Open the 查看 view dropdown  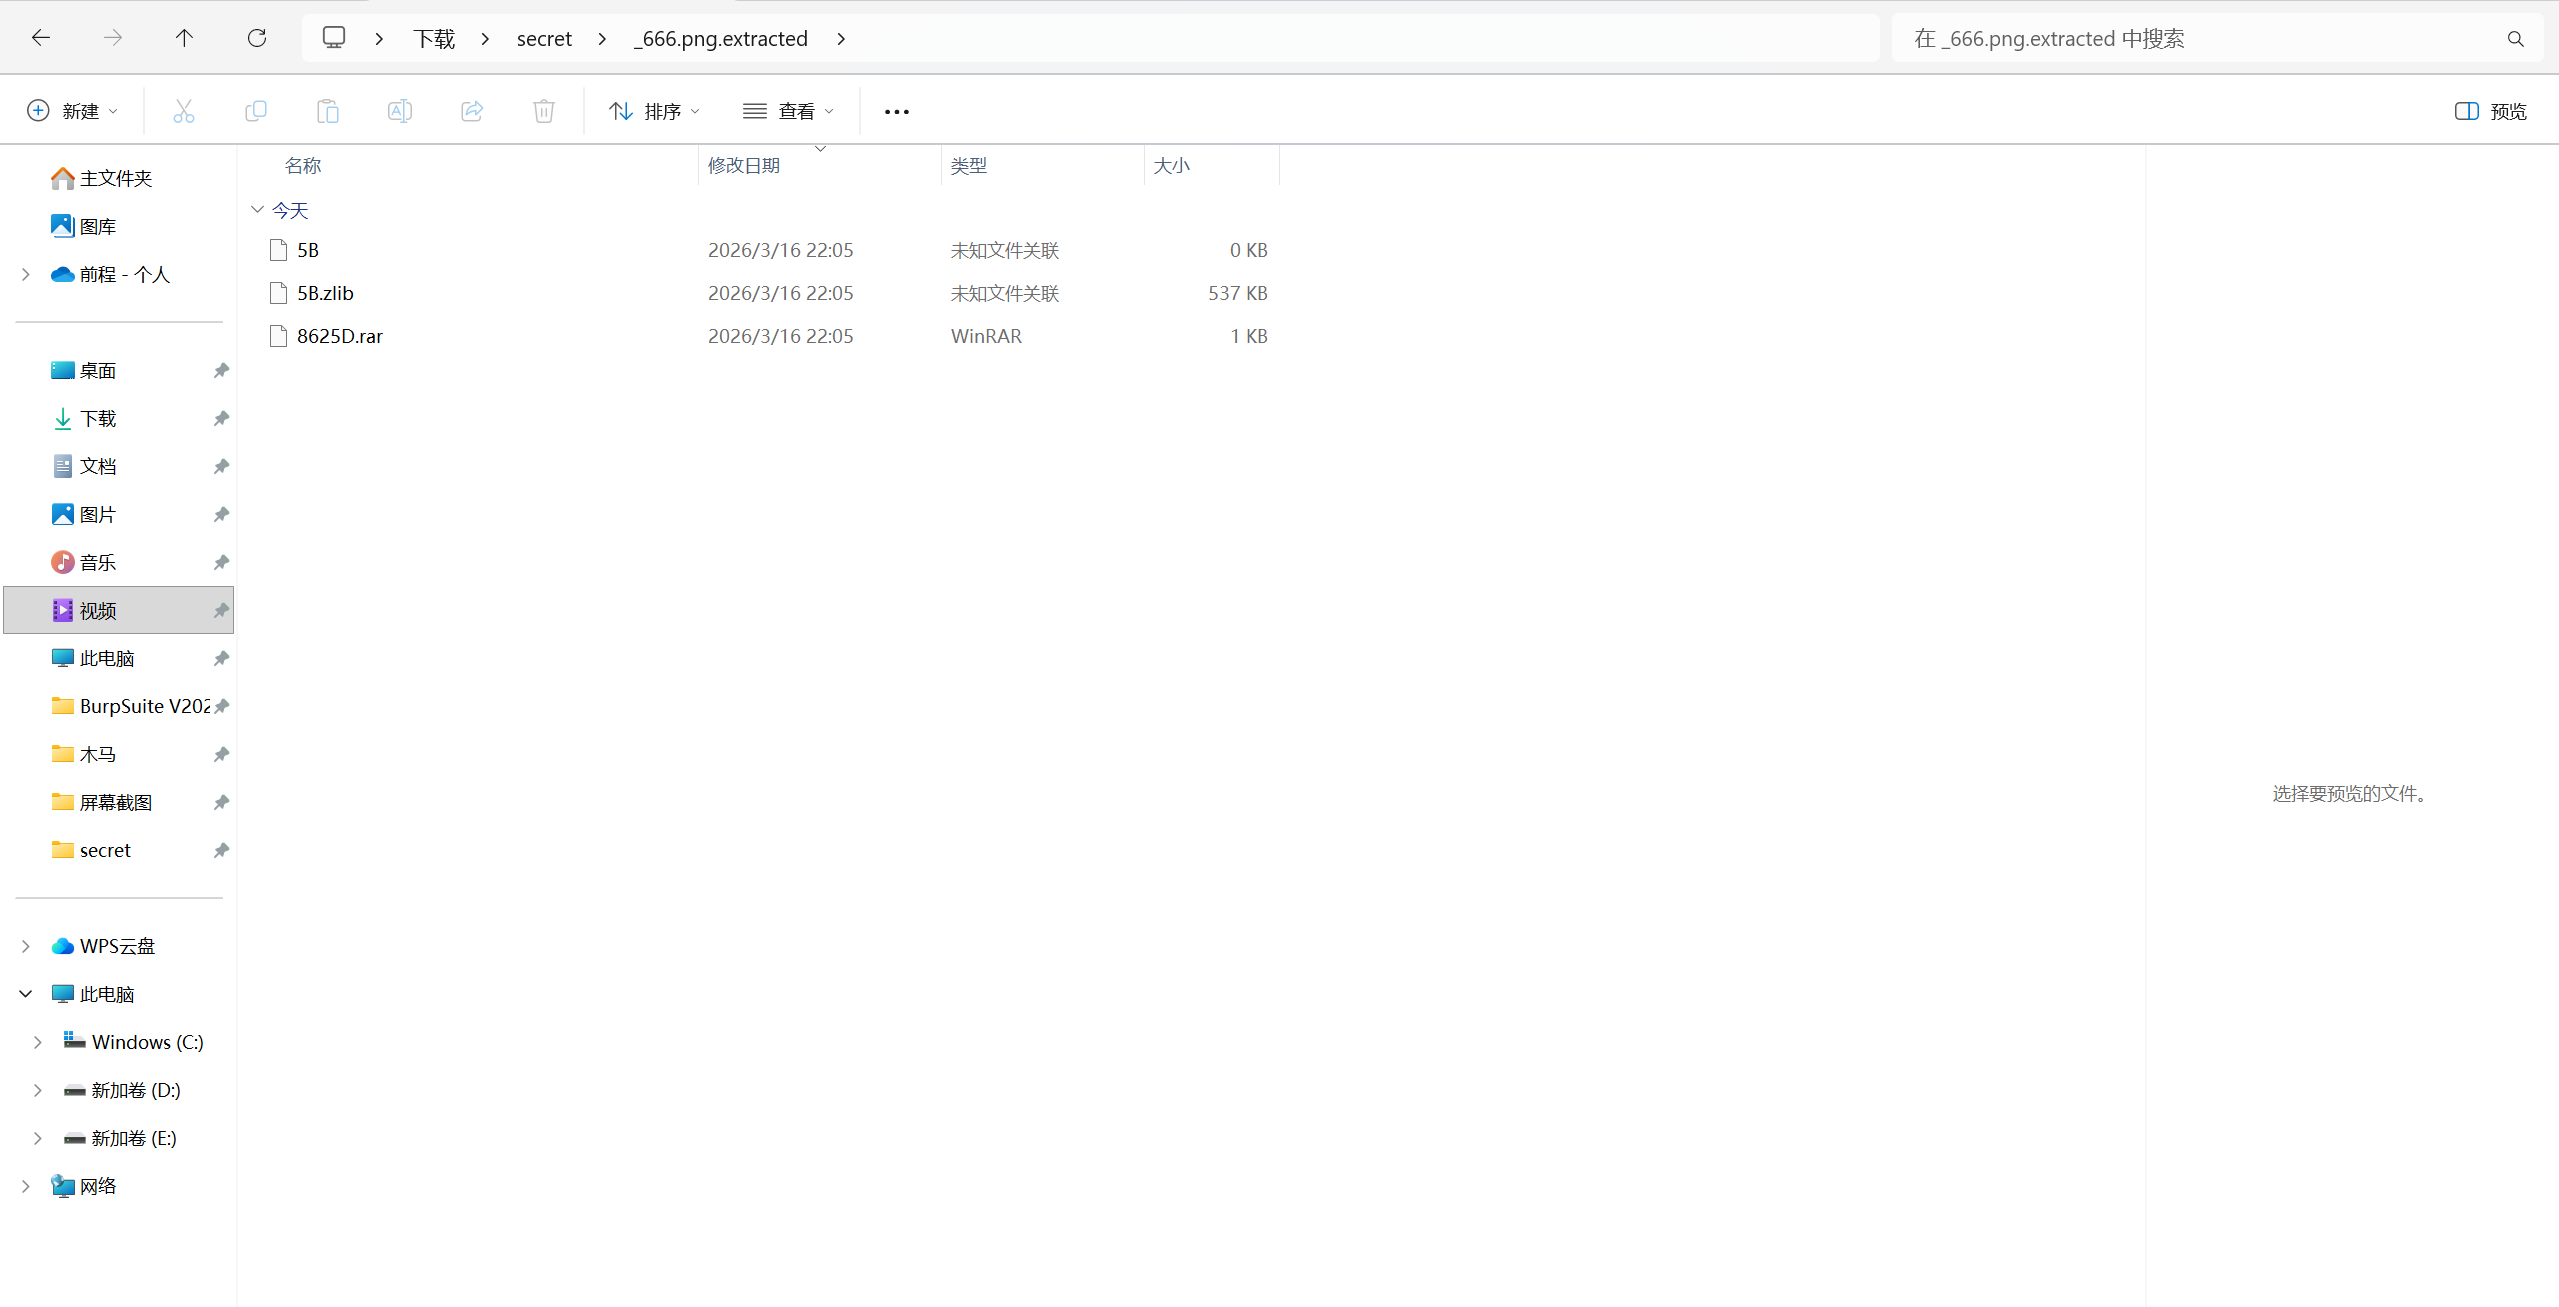click(x=788, y=111)
